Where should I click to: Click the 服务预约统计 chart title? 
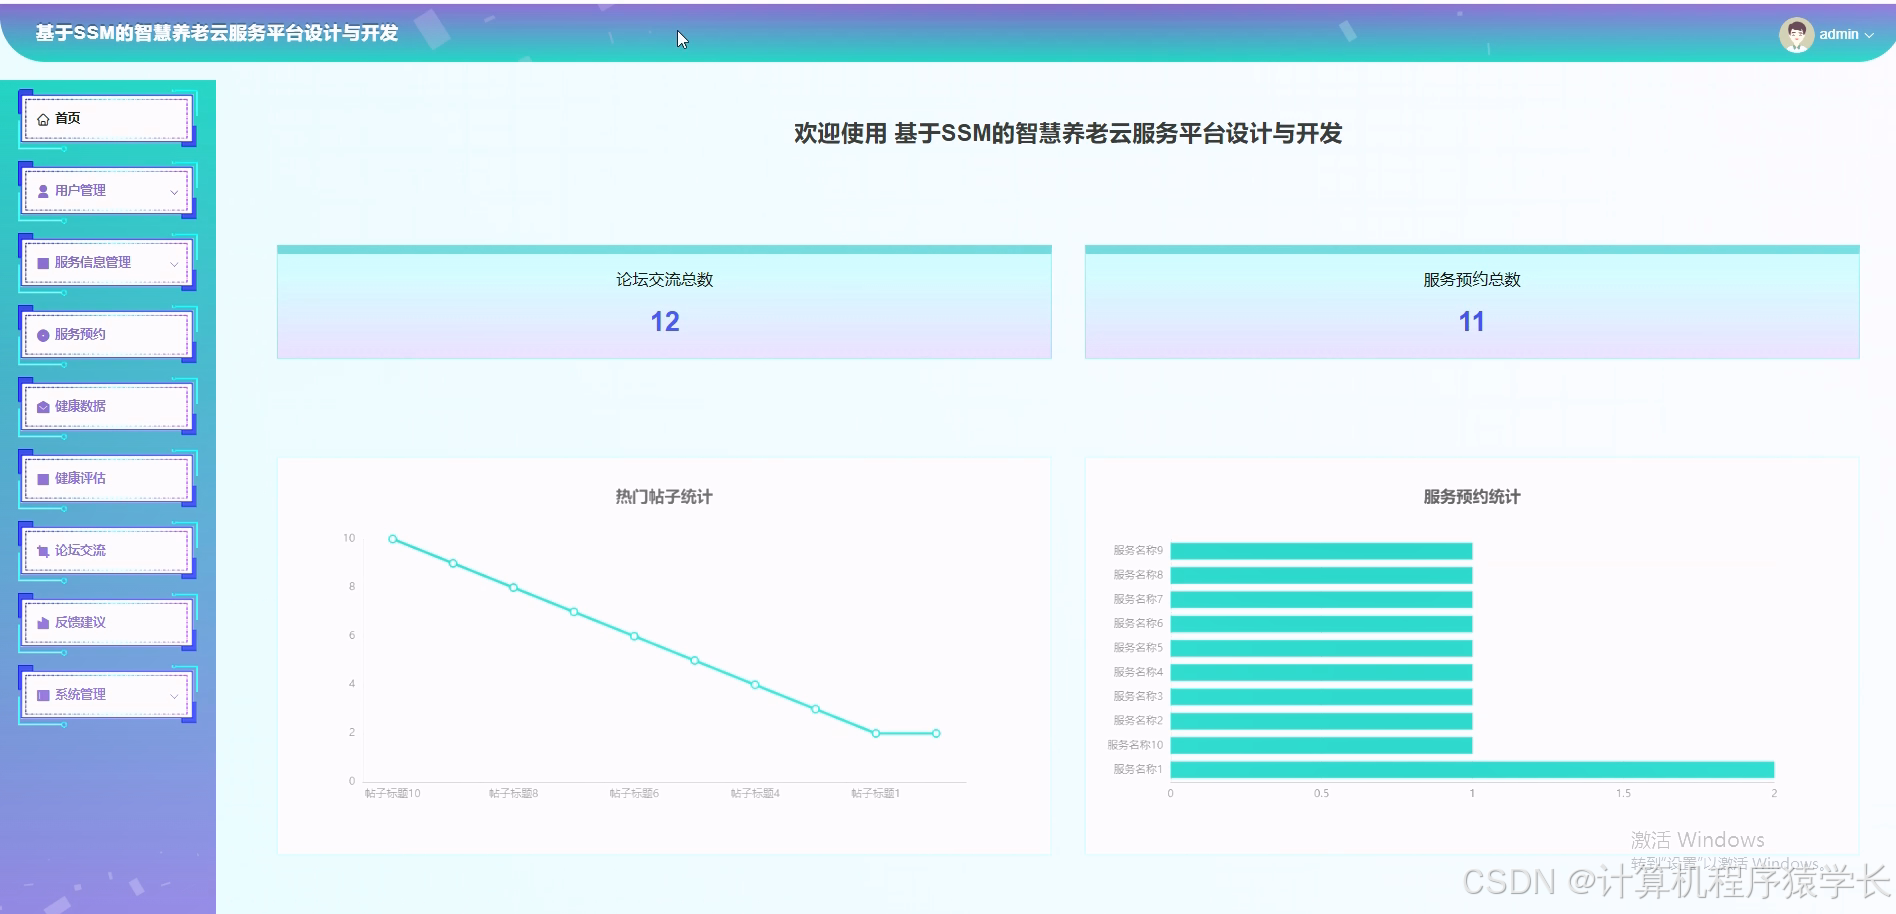[x=1472, y=497]
